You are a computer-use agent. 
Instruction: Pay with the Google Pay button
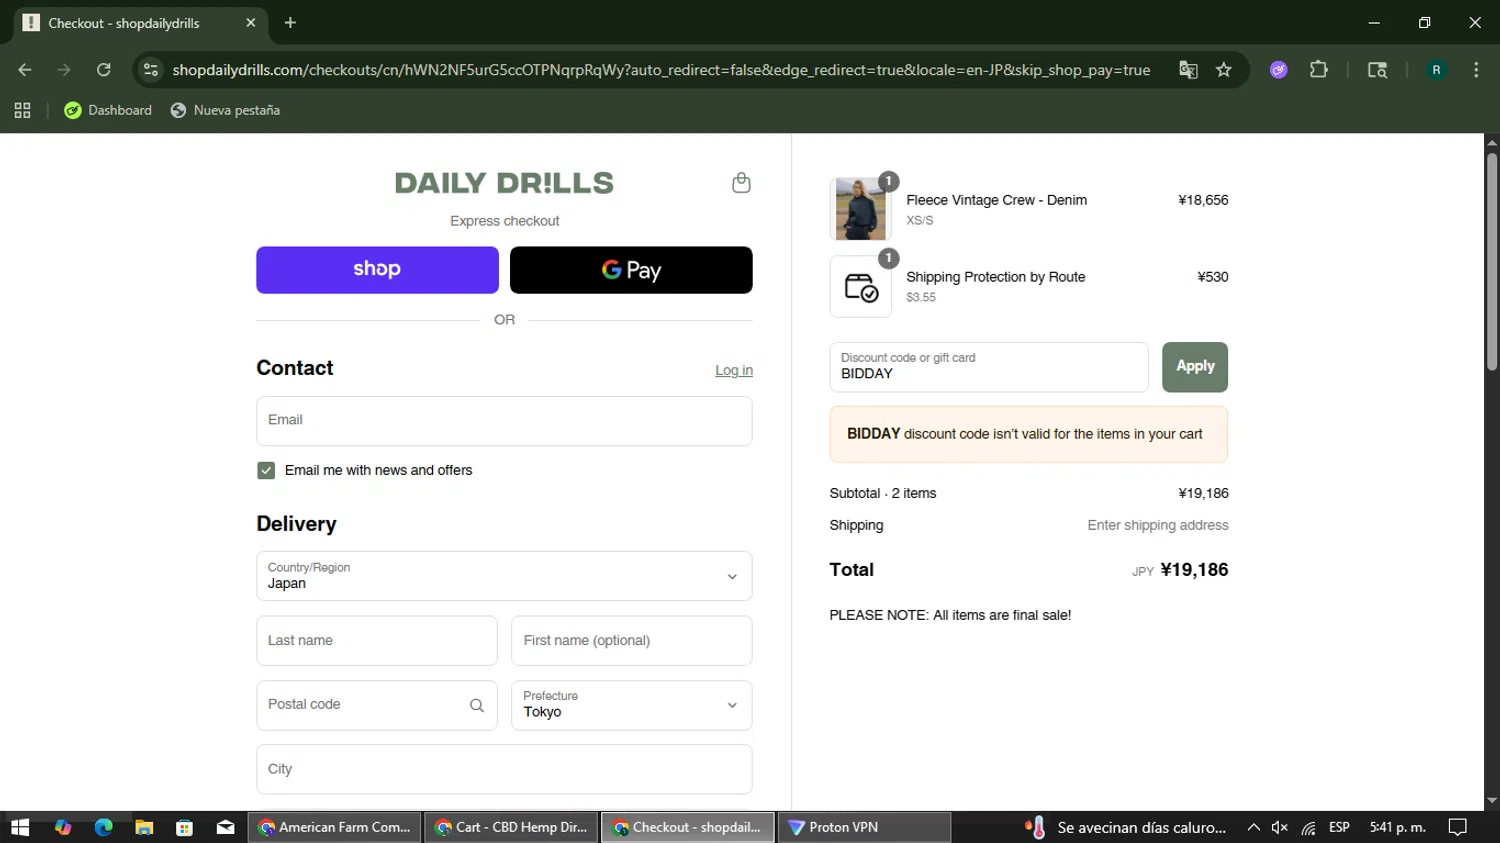click(x=631, y=270)
